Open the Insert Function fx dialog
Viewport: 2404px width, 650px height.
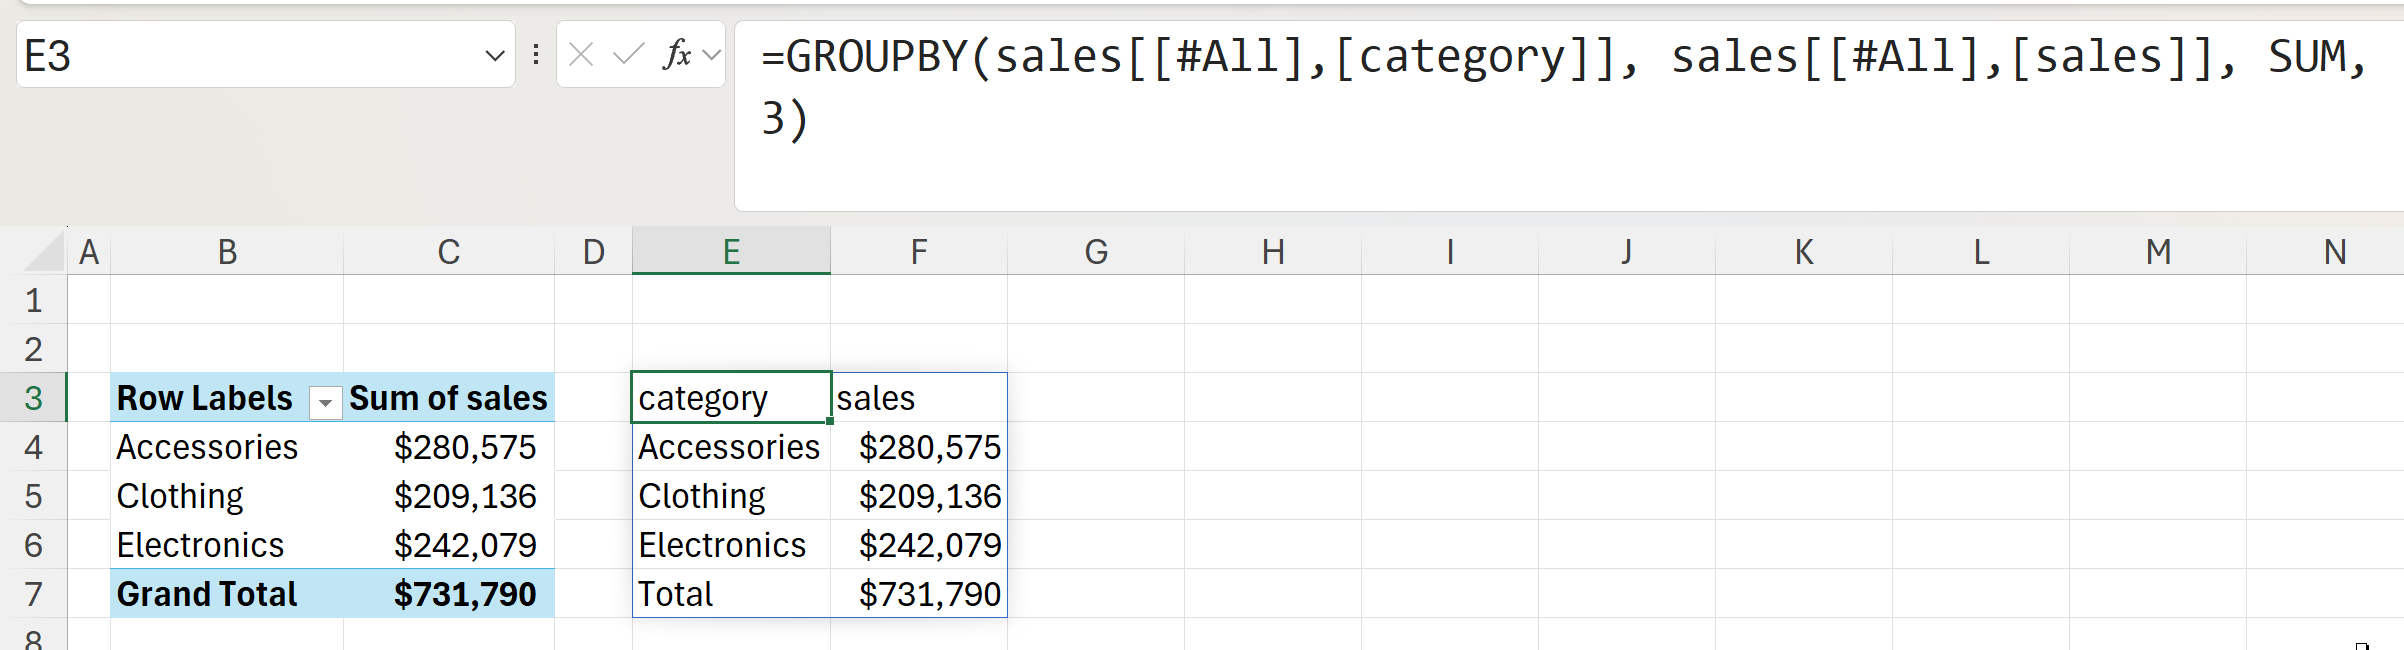click(677, 55)
